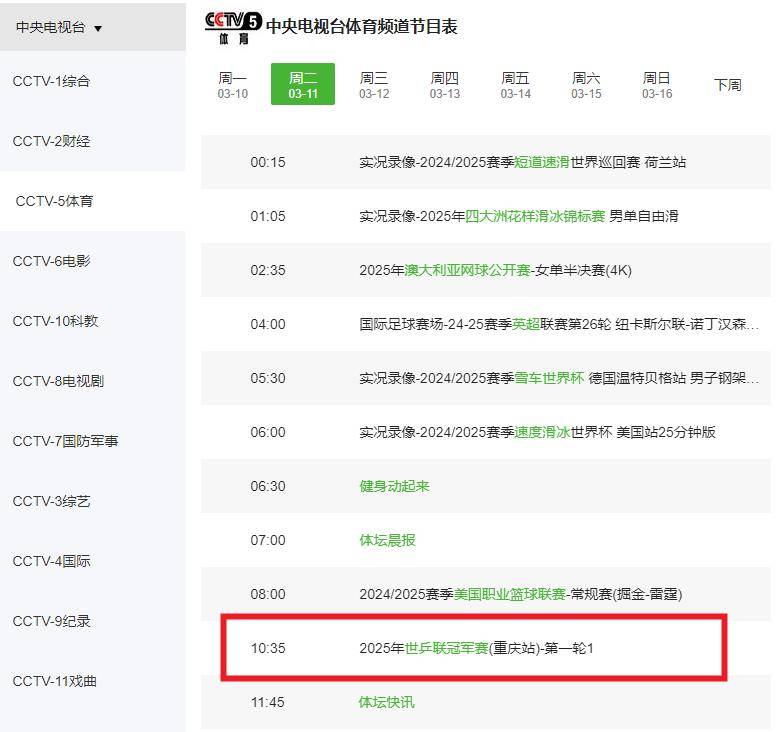The image size is (782, 732).
Task: Open the 雪车世界杯 link
Action: (x=549, y=378)
